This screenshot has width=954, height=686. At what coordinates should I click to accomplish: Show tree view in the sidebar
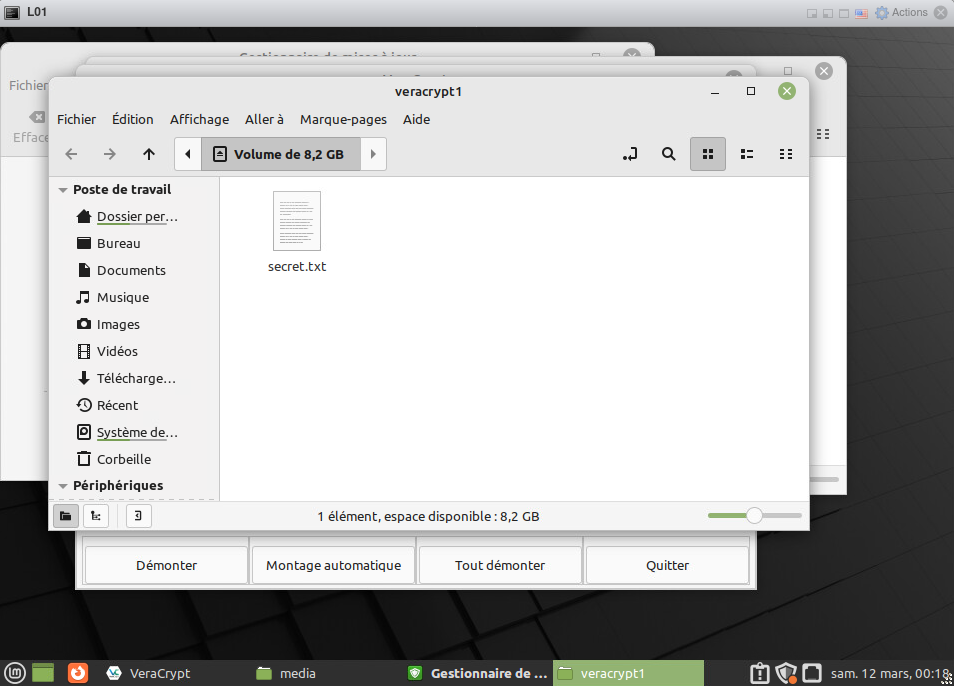94,516
